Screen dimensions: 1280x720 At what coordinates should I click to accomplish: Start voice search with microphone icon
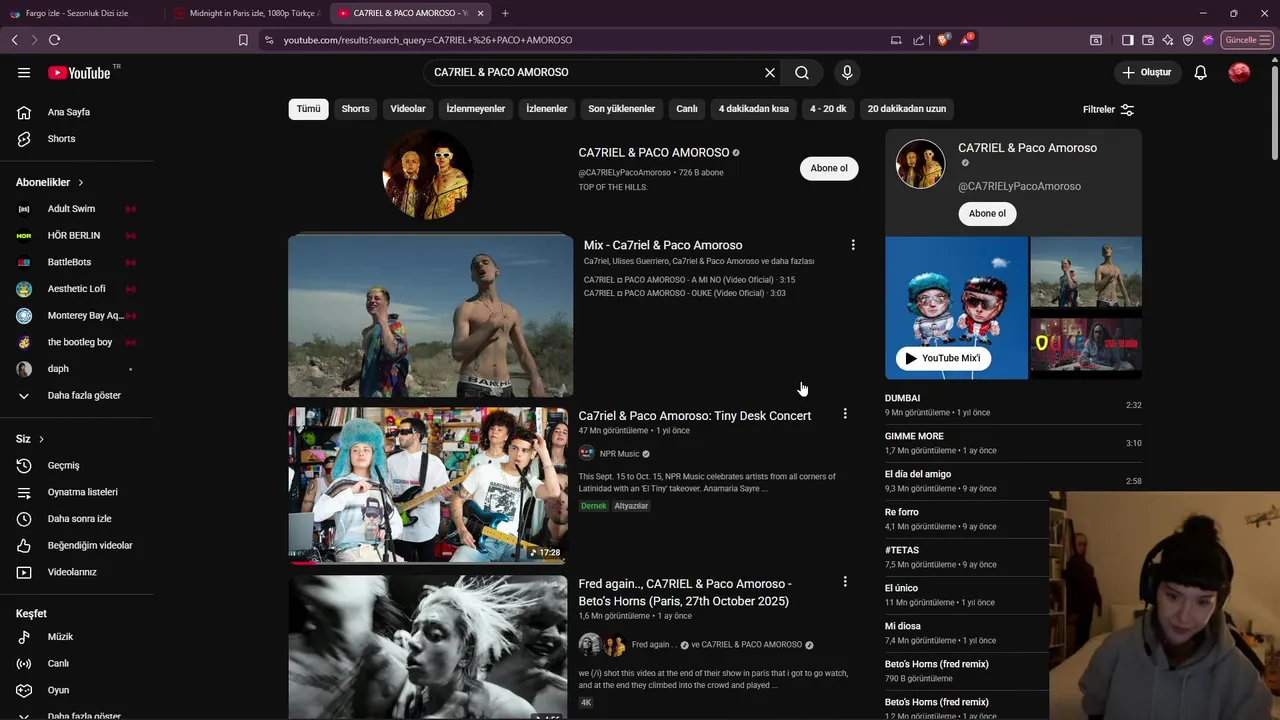(847, 72)
